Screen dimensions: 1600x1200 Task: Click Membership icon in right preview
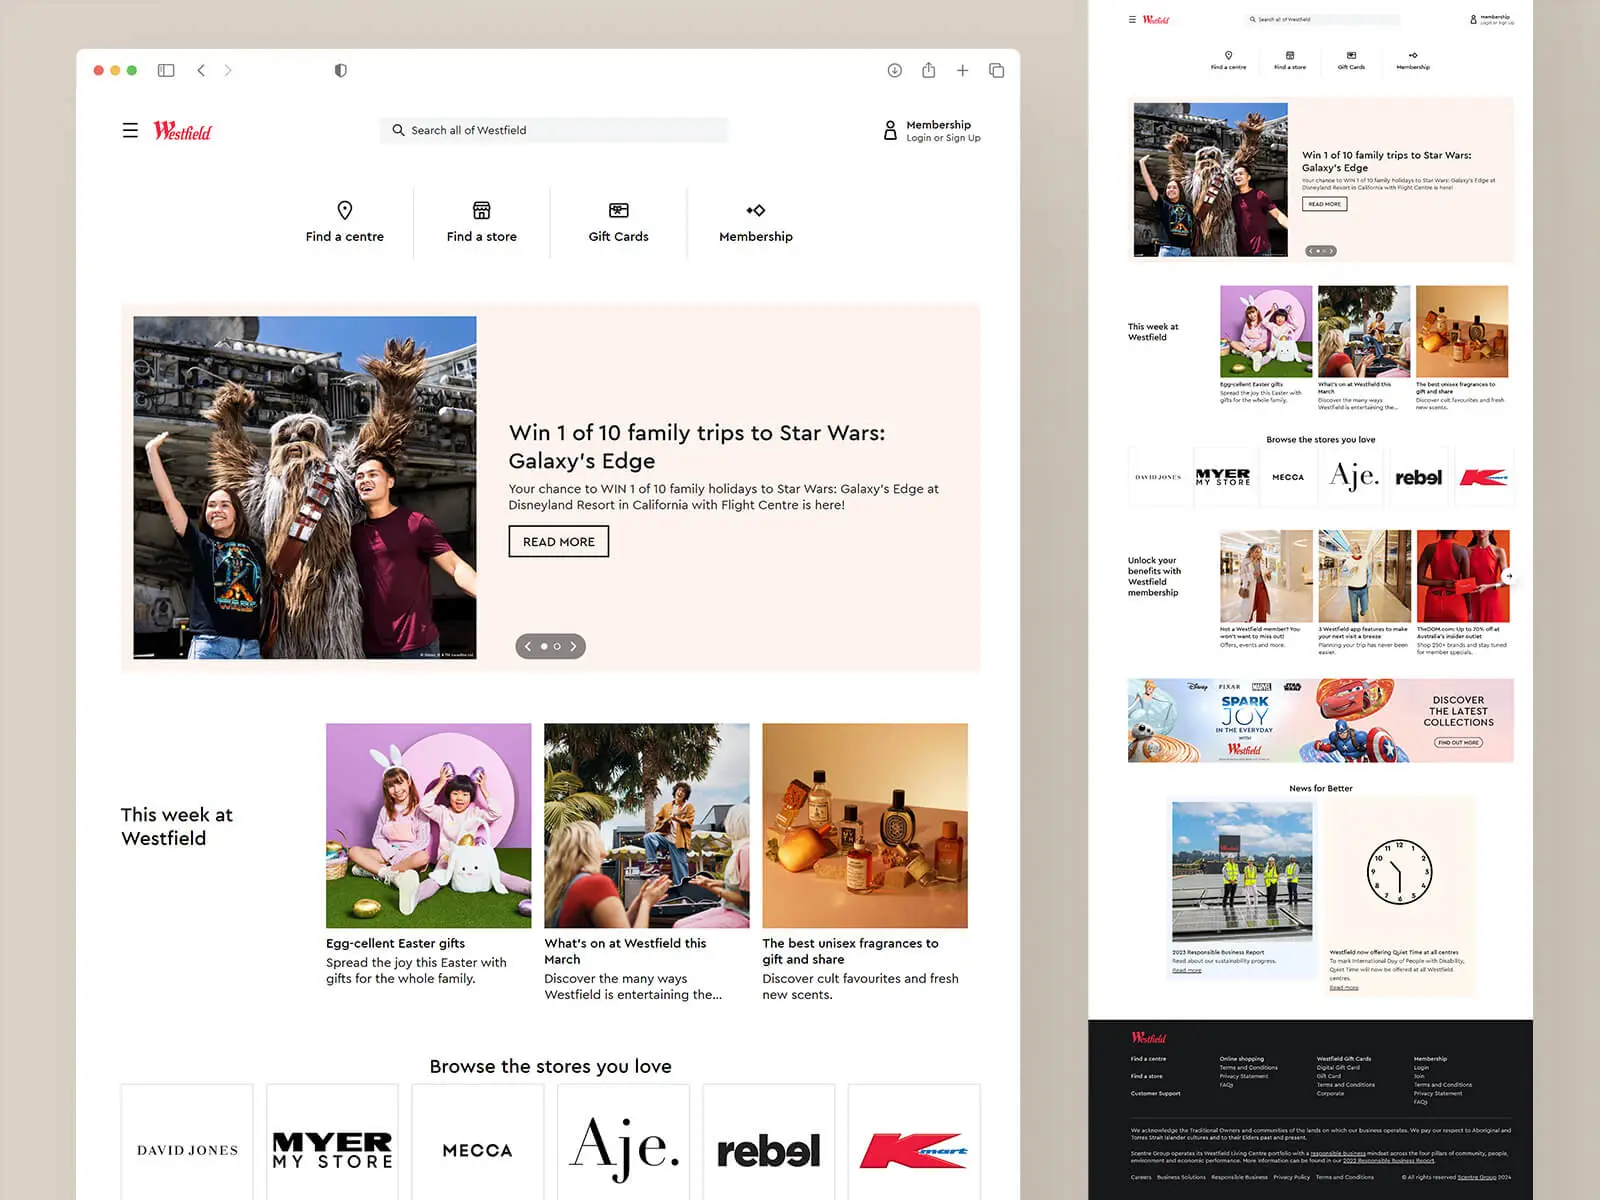tap(1413, 55)
